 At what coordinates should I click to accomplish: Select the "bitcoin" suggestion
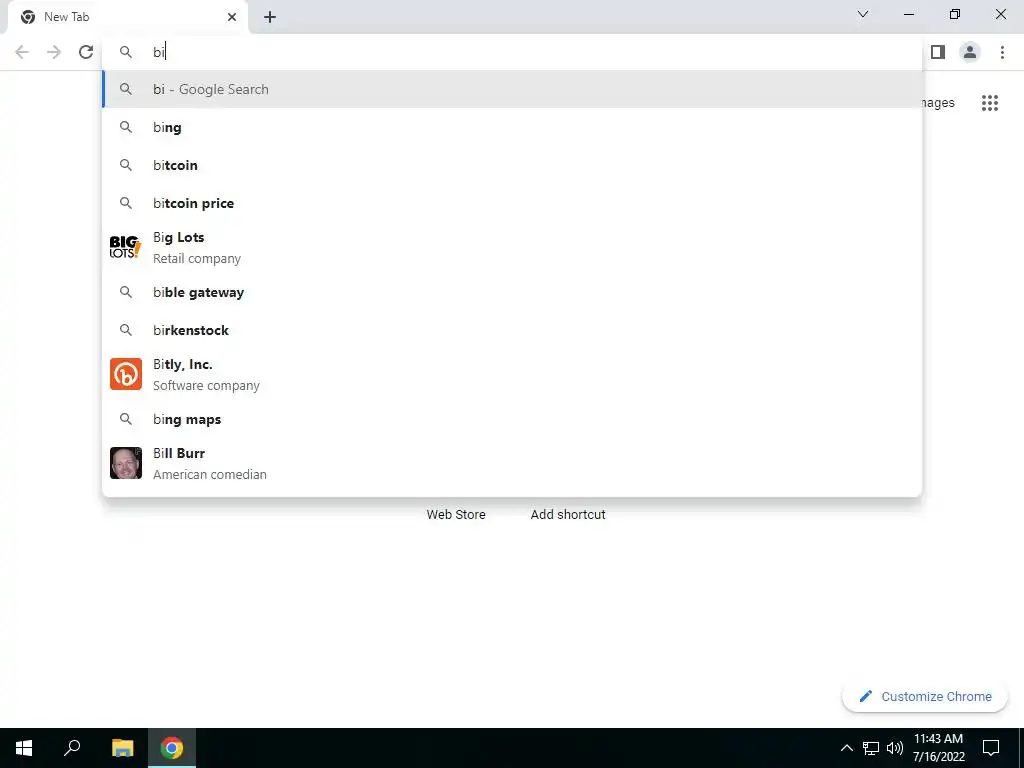click(513, 165)
